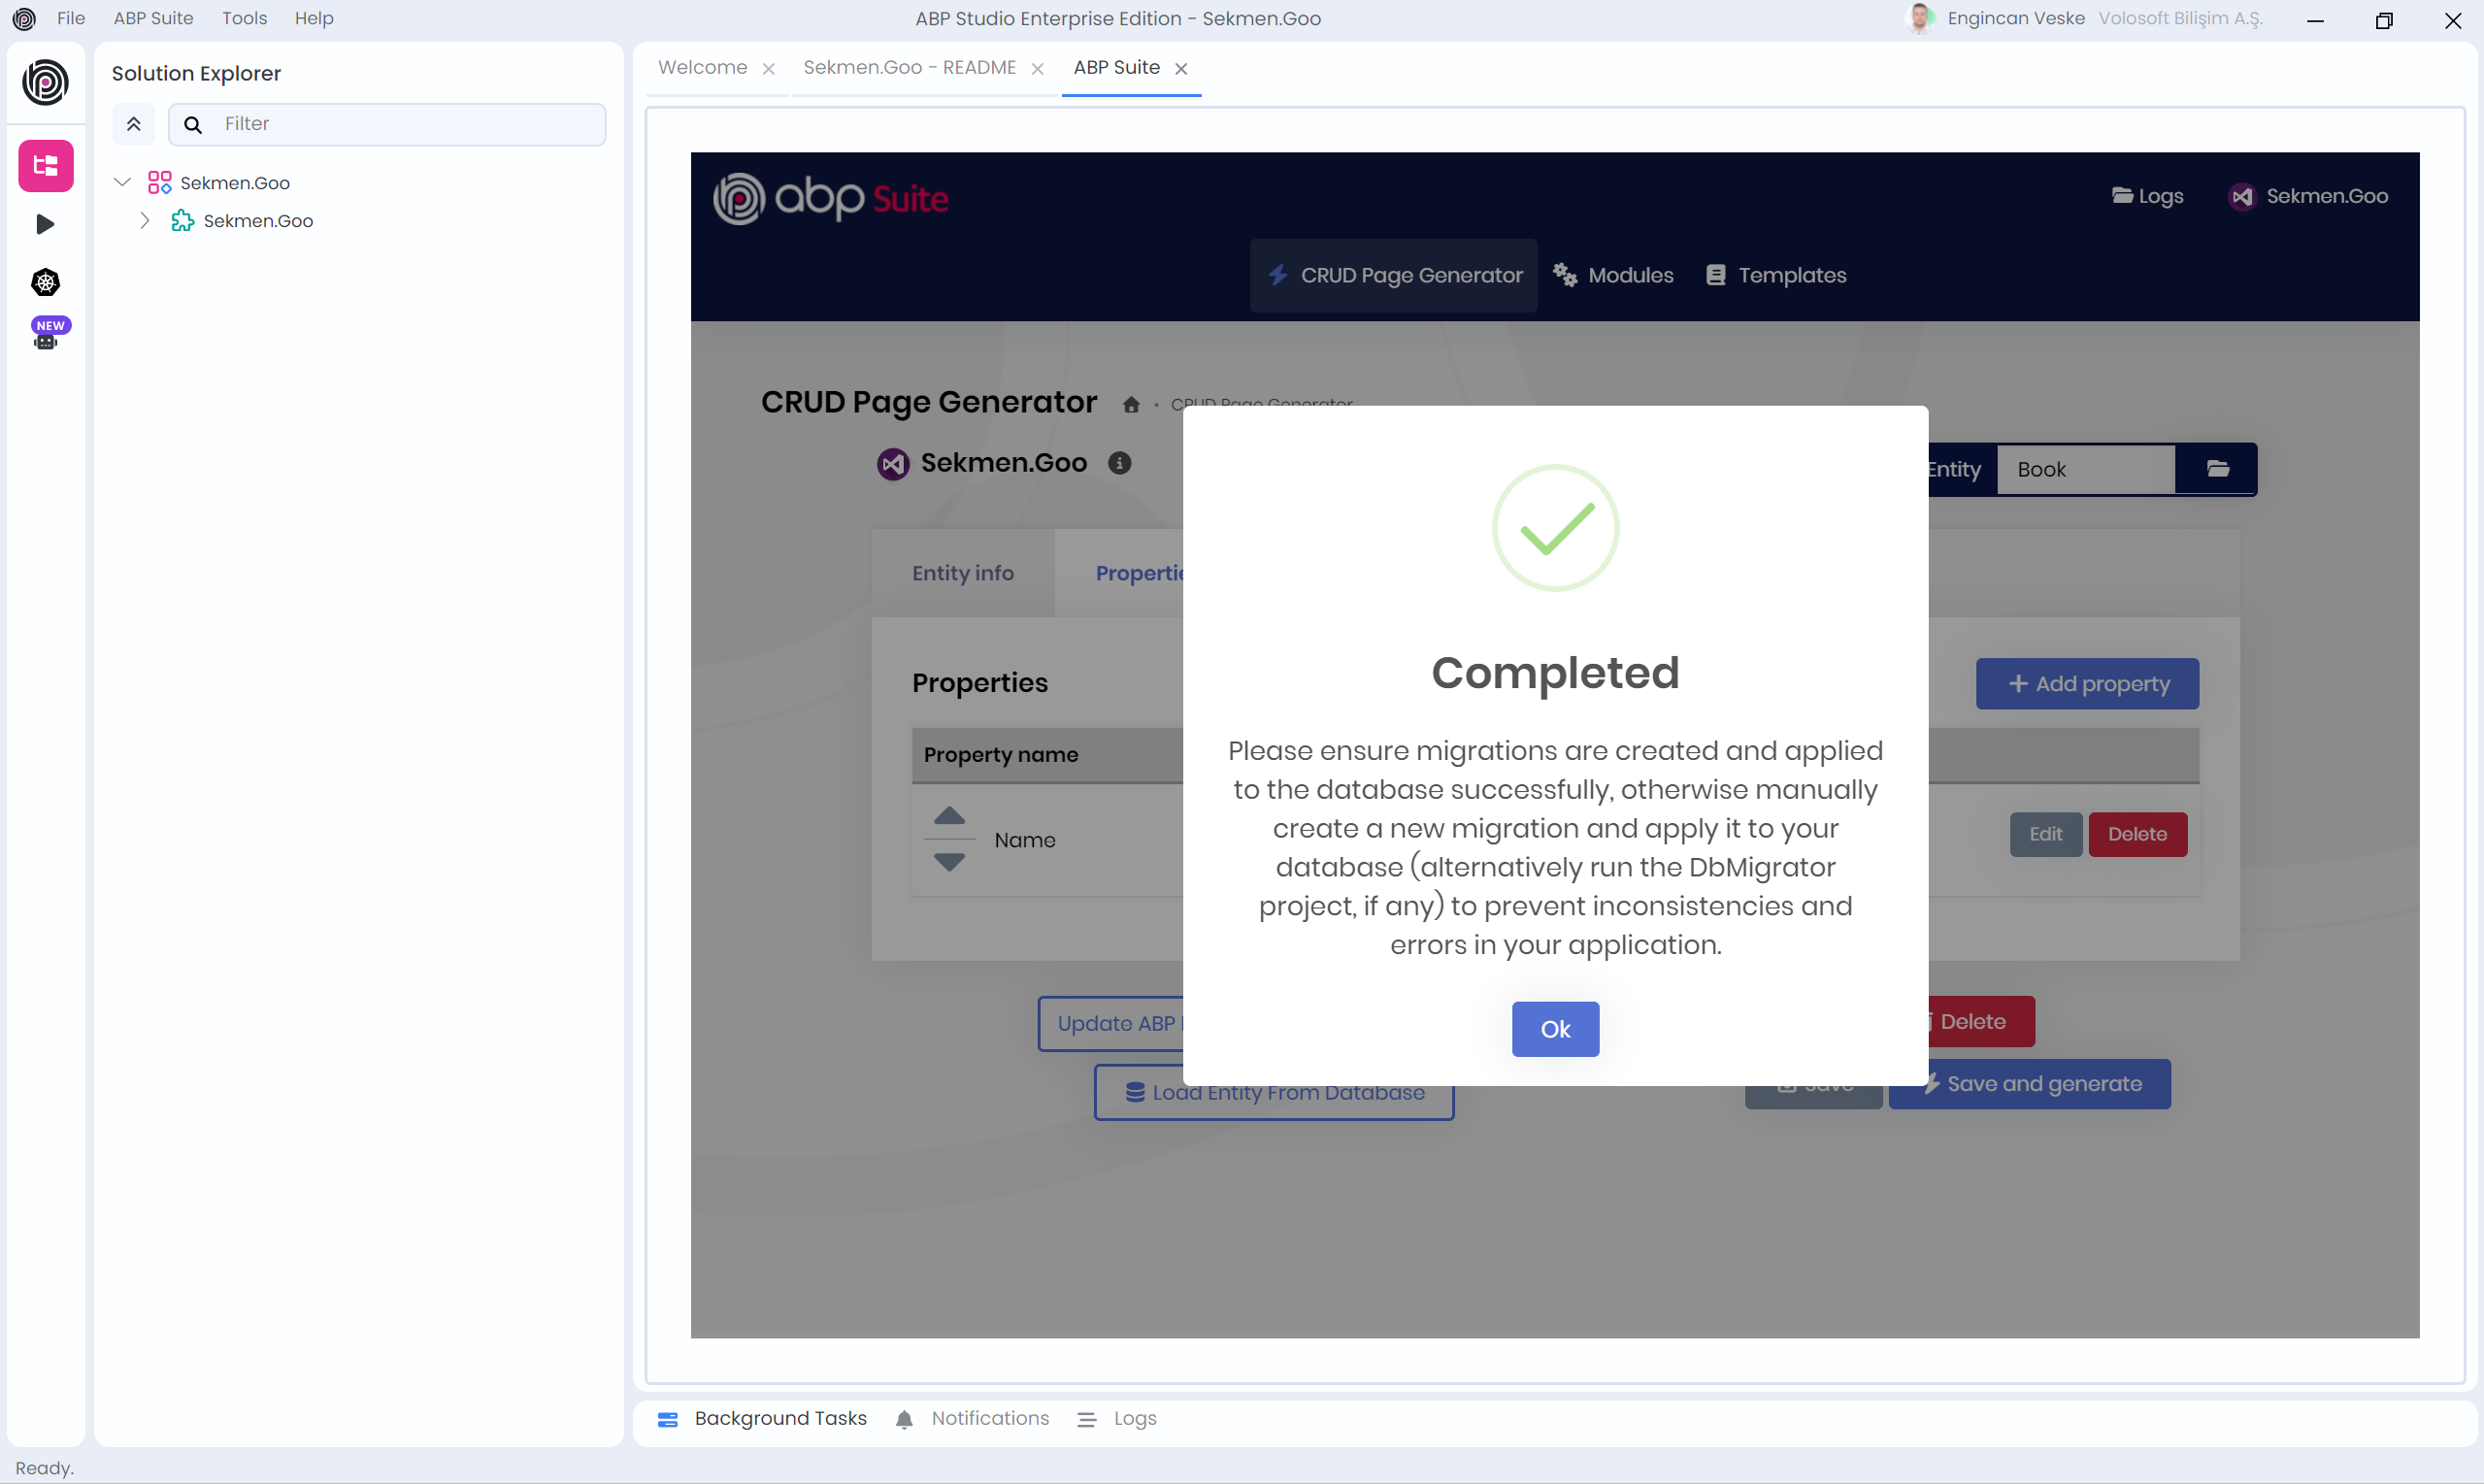Click the home breadcrumb icon
The height and width of the screenshot is (1484, 2484).
pos(1131,405)
